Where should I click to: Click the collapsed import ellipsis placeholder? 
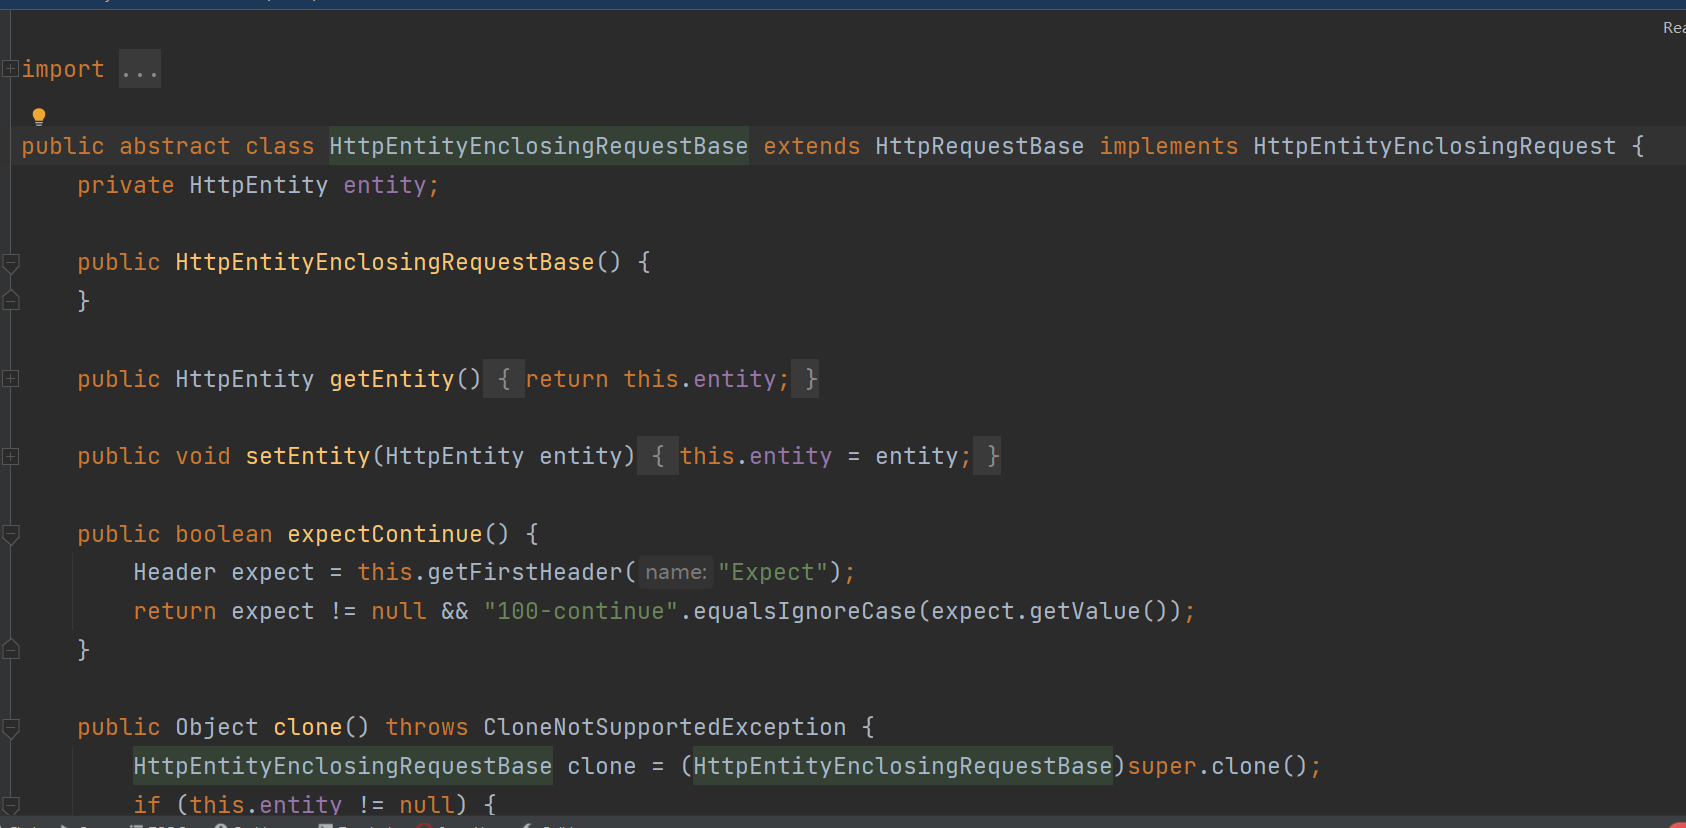(x=139, y=70)
